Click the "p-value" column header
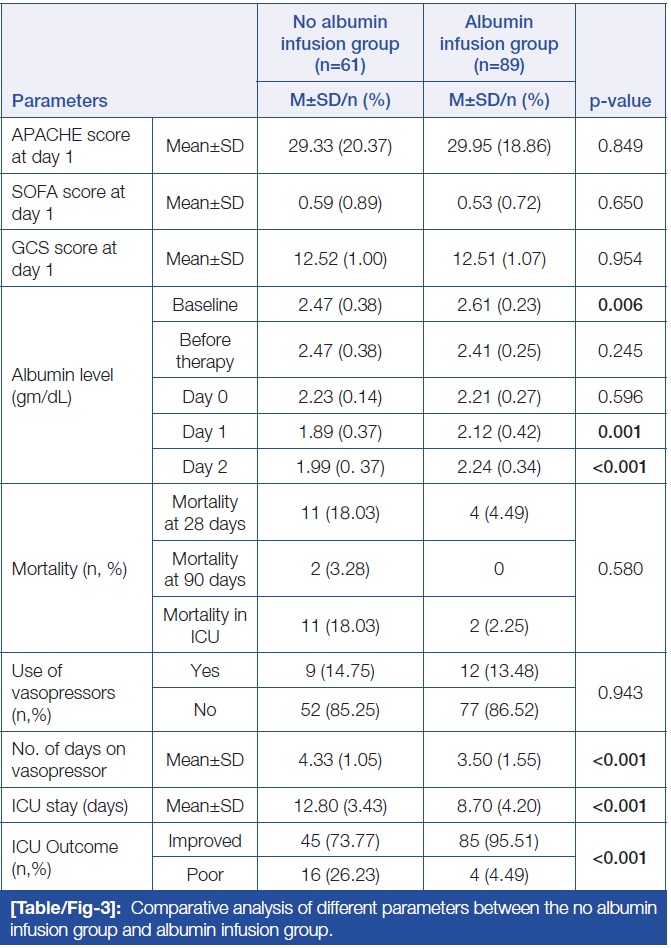Screen dimensions: 671x948 coord(621,101)
